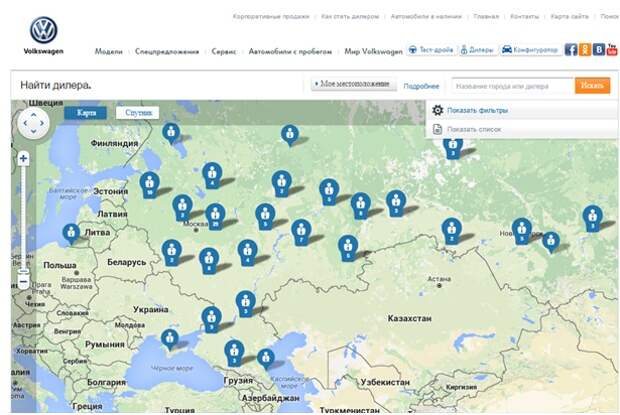
Task: Select dealer pin covering Новосибирск label
Action: point(522,231)
